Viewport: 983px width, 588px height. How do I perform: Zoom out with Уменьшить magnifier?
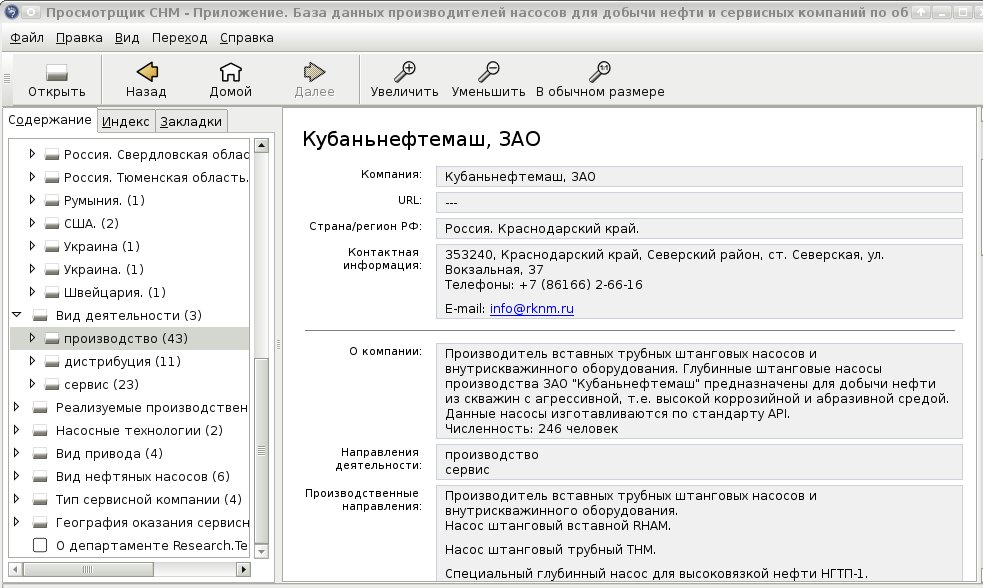(488, 80)
